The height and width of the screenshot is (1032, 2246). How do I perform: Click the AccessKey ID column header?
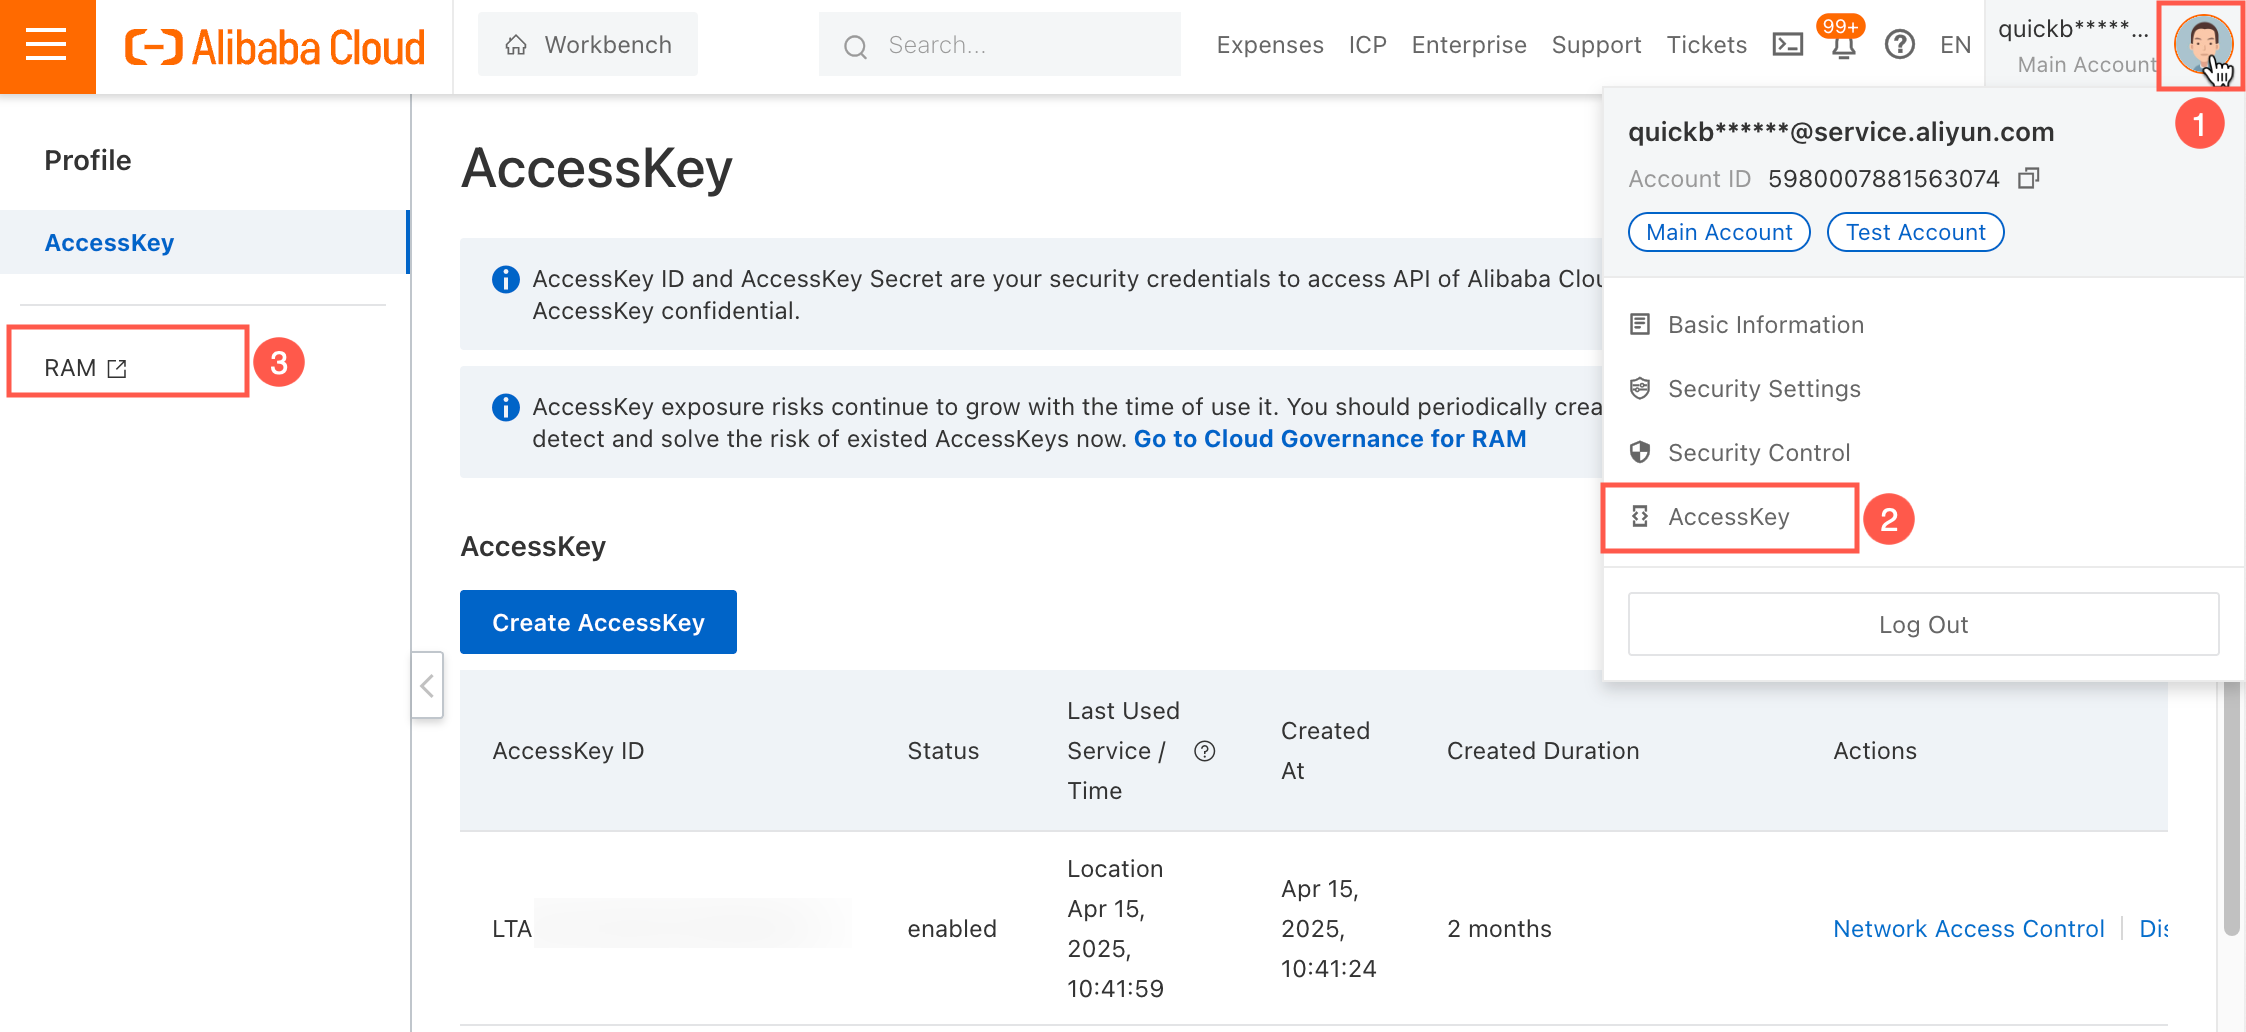point(568,751)
